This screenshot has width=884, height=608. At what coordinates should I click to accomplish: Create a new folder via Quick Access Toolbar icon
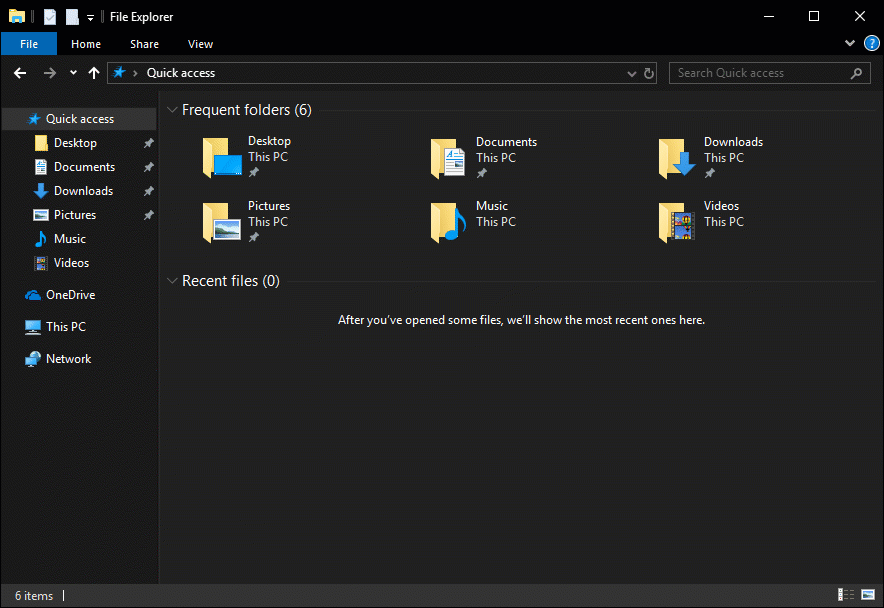pos(71,16)
